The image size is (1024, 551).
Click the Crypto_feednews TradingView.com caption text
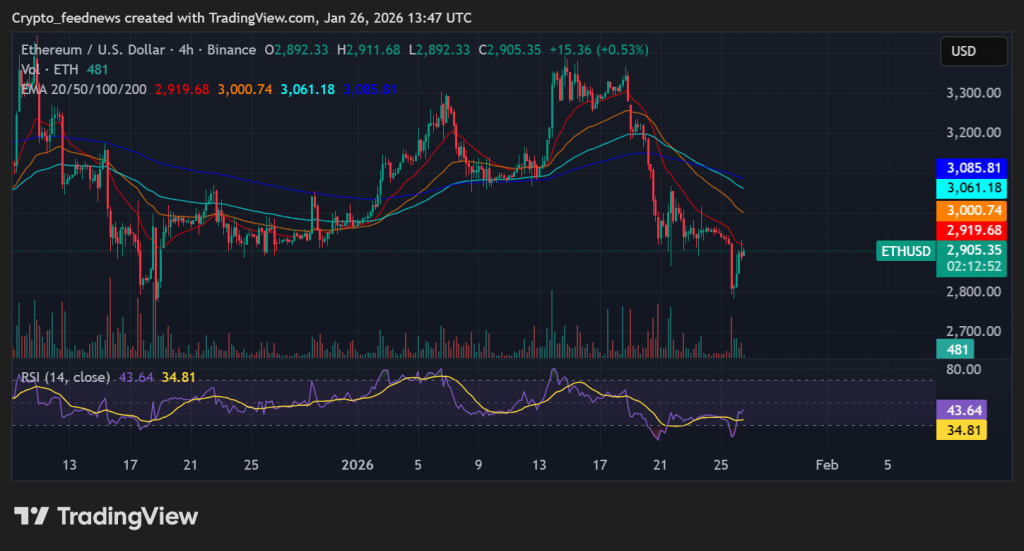pos(242,18)
